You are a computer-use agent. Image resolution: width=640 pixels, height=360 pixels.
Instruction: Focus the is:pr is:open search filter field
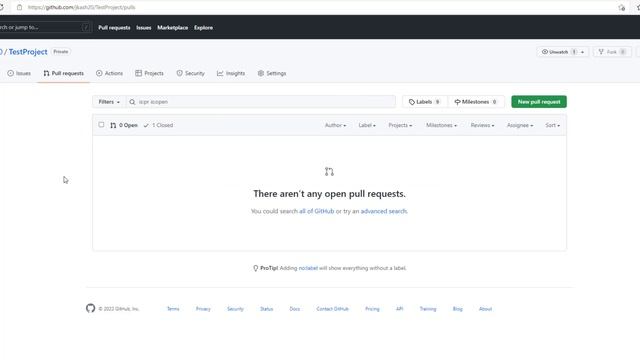pyautogui.click(x=261, y=102)
